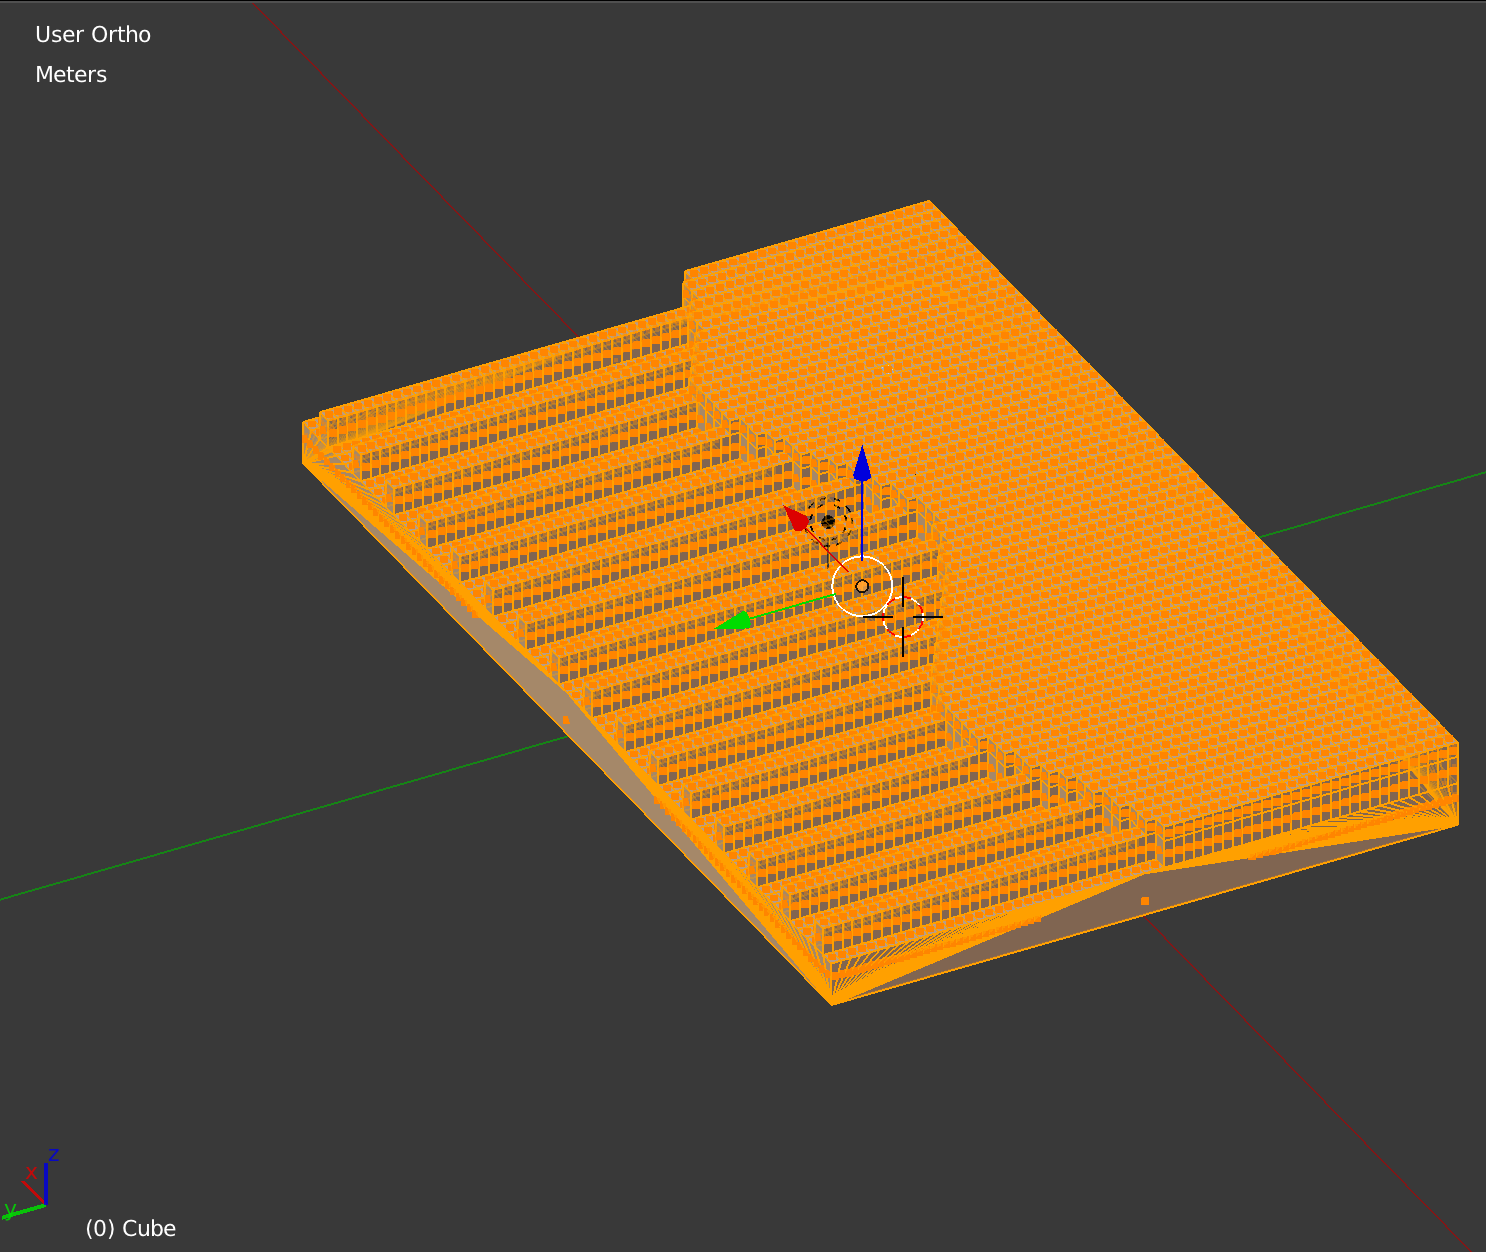The width and height of the screenshot is (1486, 1252).
Task: Click the green Y-axis manipulator arrow
Action: click(x=735, y=622)
